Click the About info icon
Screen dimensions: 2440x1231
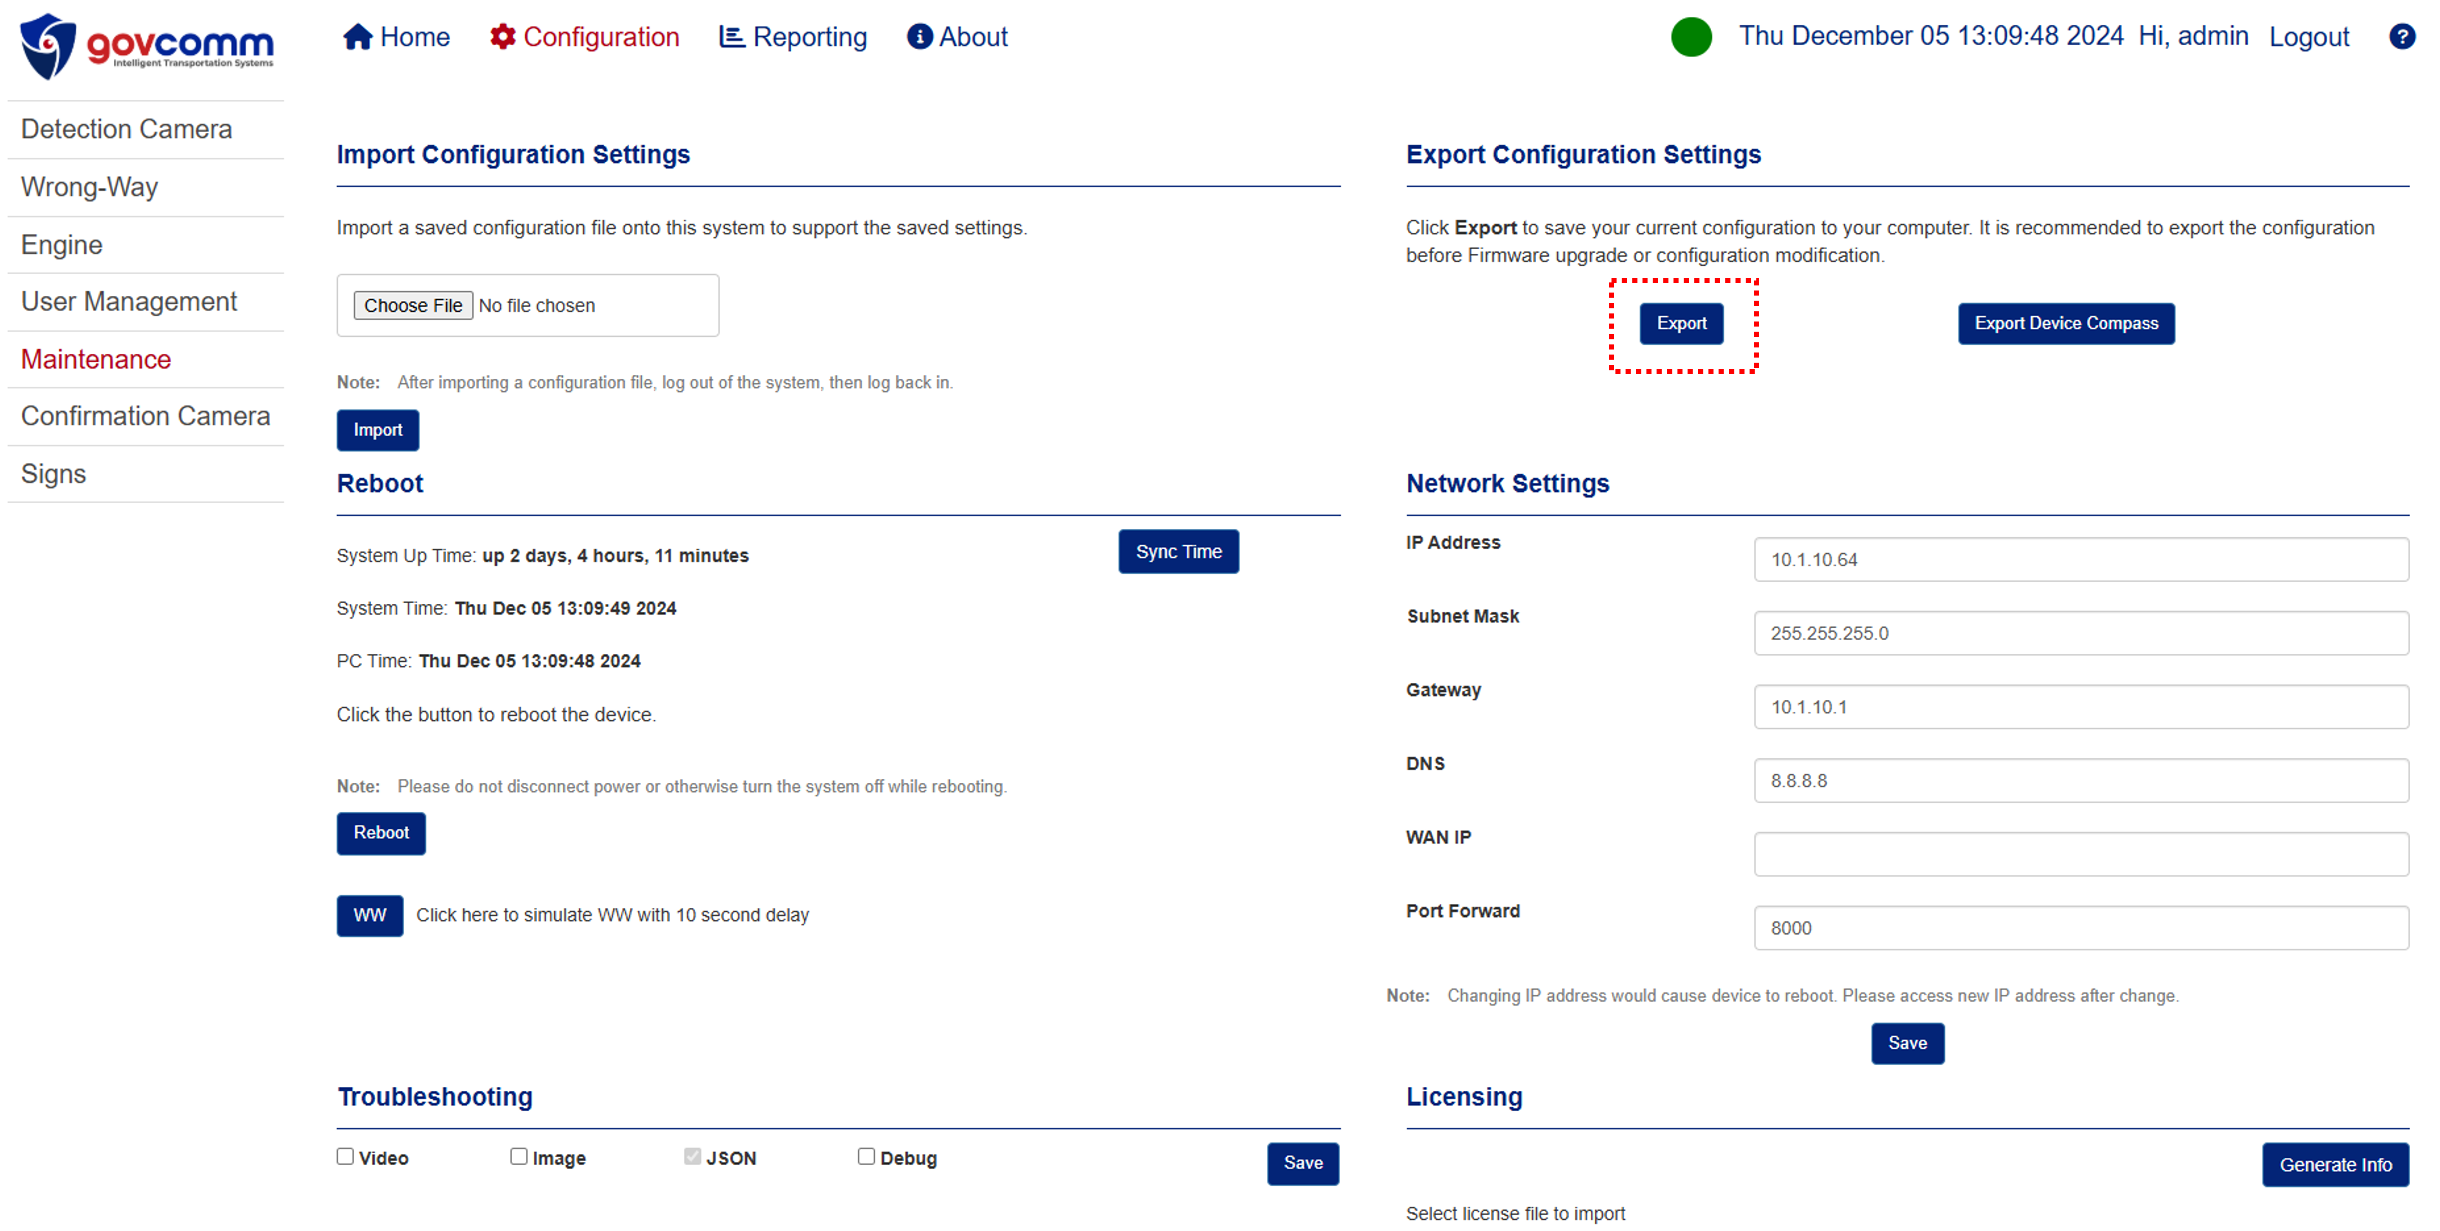(919, 37)
